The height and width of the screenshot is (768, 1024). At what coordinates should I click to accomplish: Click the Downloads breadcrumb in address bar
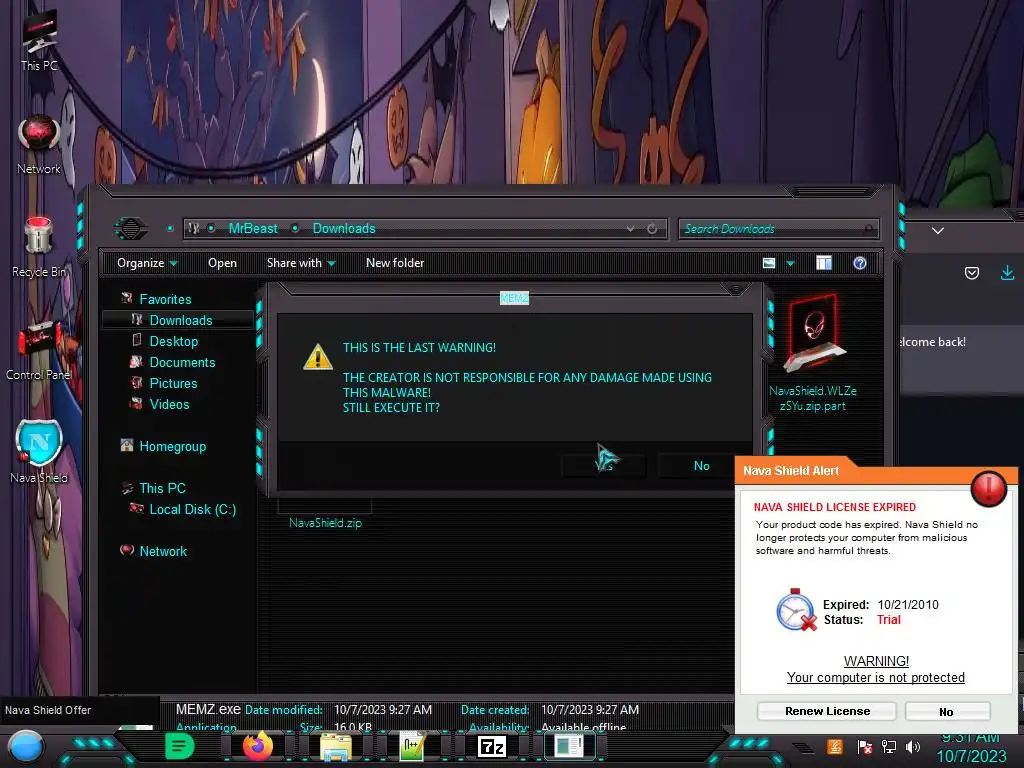[x=344, y=229]
